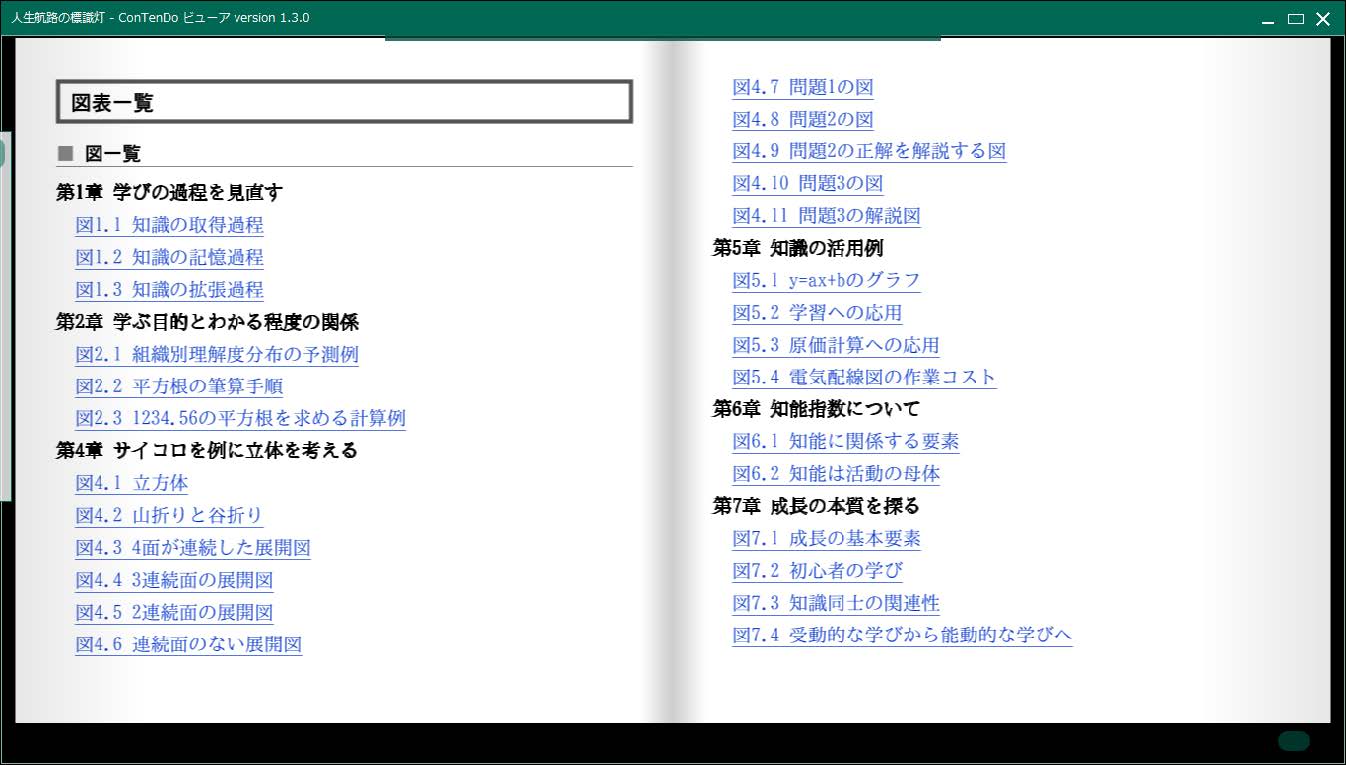Maximize the ConTenDo viewer window

click(1296, 19)
